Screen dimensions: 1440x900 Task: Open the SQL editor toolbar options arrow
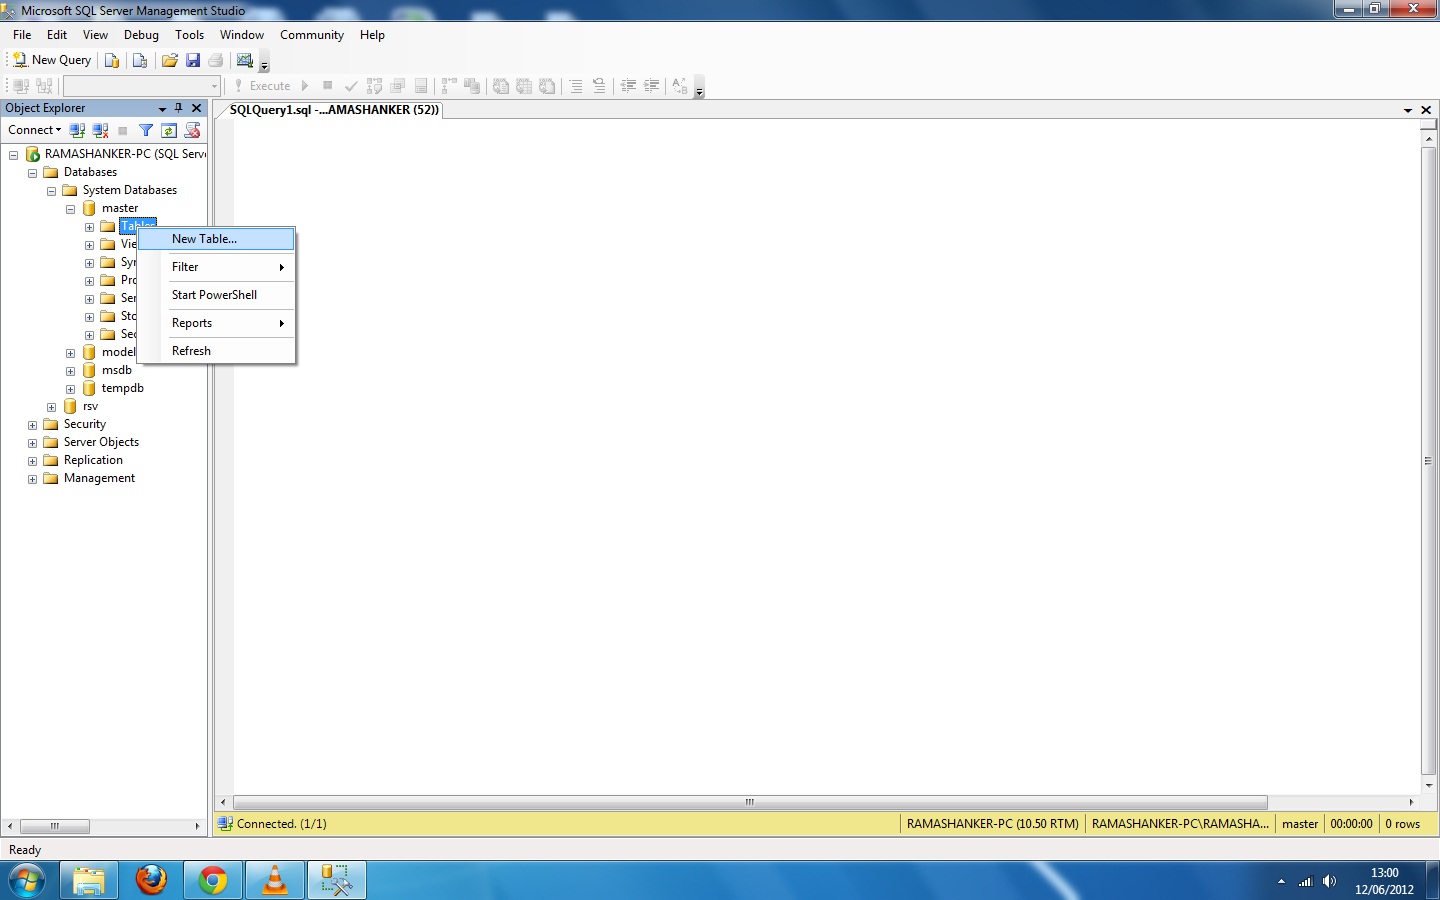coord(699,87)
